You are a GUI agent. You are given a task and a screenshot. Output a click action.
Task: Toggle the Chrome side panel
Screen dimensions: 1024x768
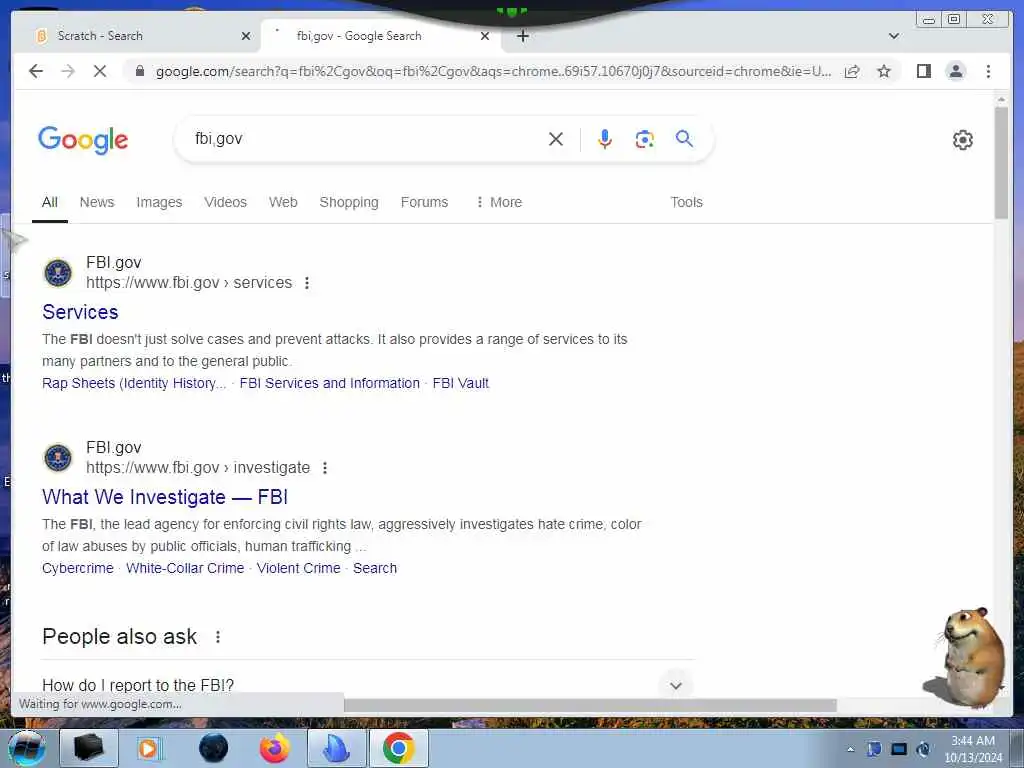click(x=923, y=71)
